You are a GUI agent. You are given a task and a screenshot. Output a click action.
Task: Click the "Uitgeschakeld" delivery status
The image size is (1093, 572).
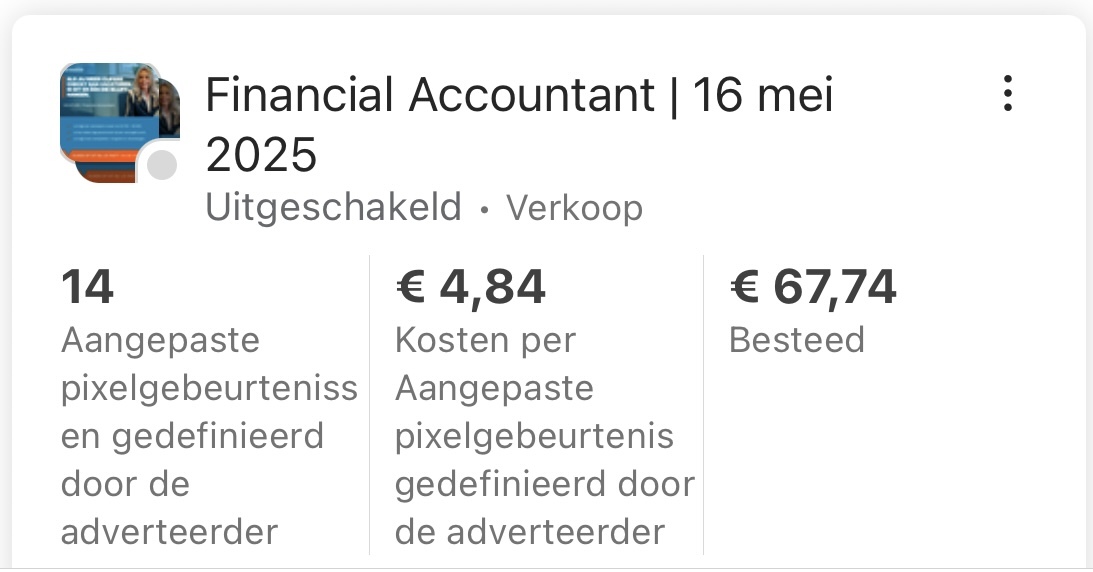pos(333,208)
